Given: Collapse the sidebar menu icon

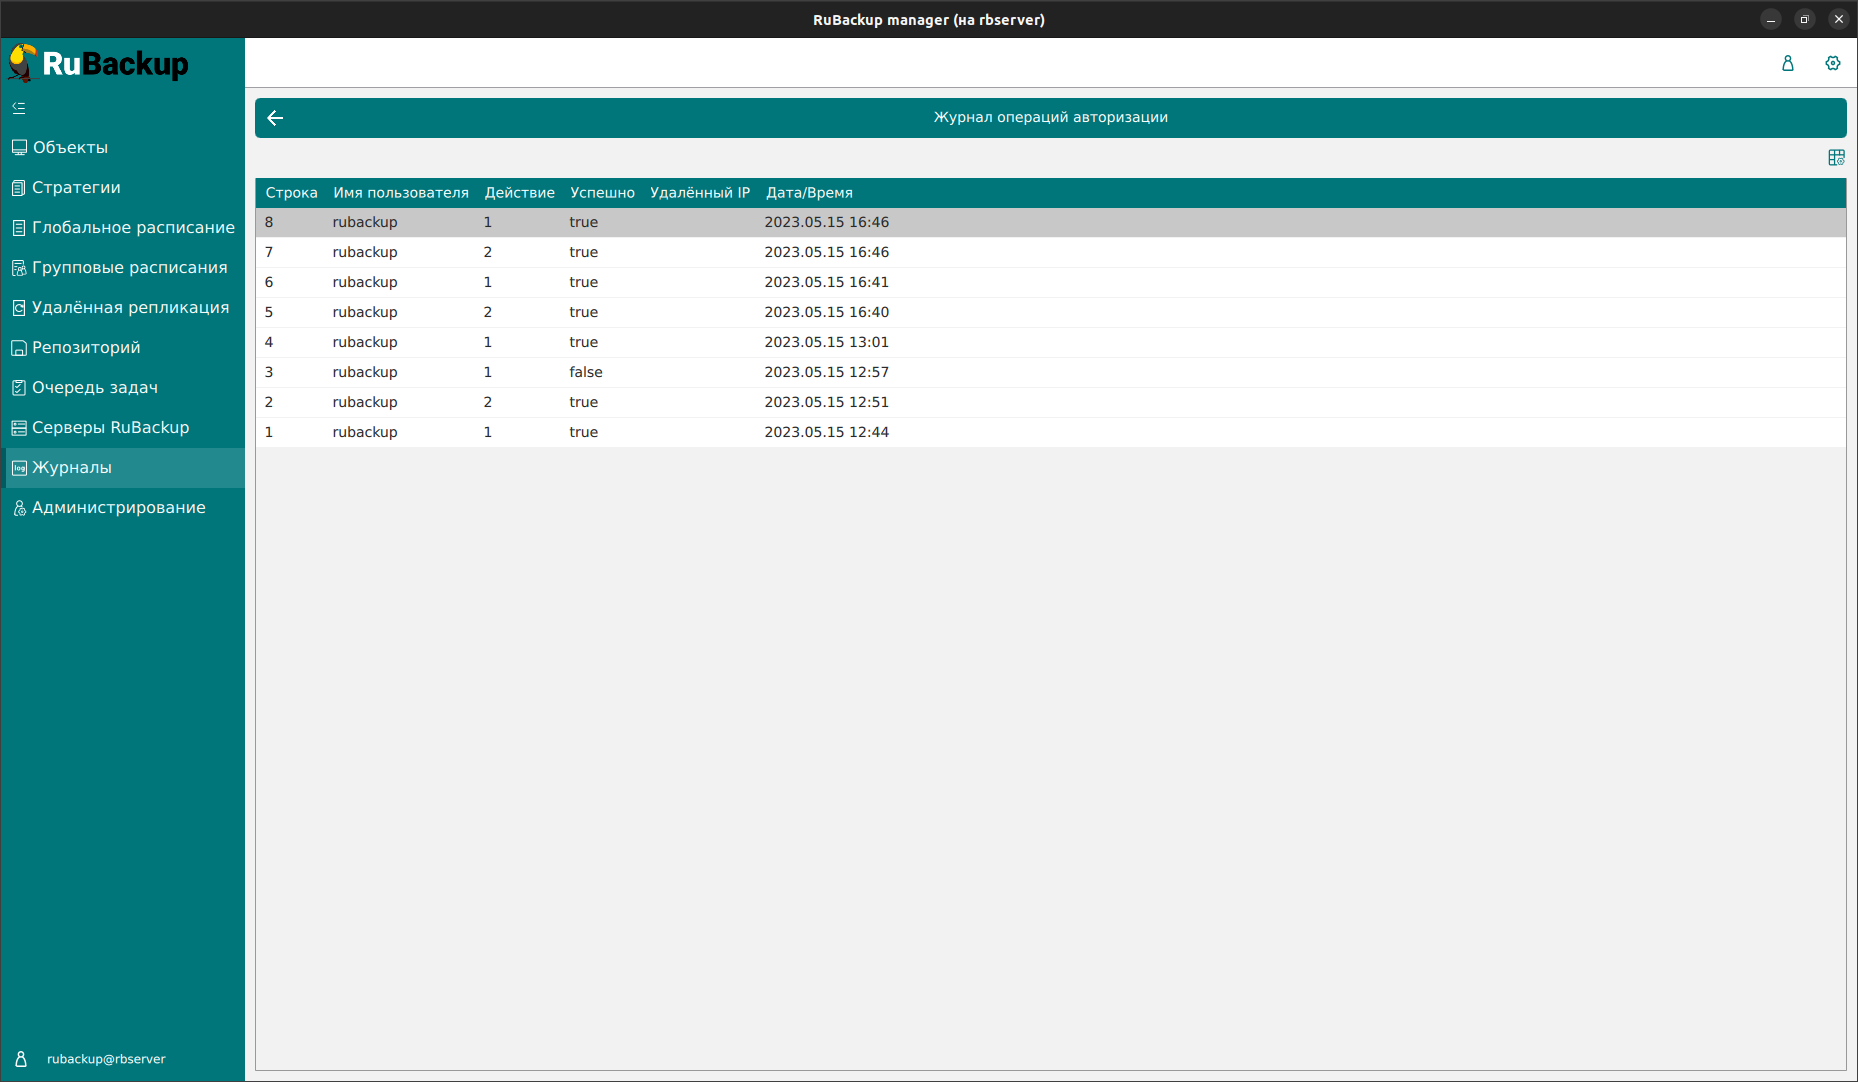Looking at the screenshot, I should tap(19, 108).
